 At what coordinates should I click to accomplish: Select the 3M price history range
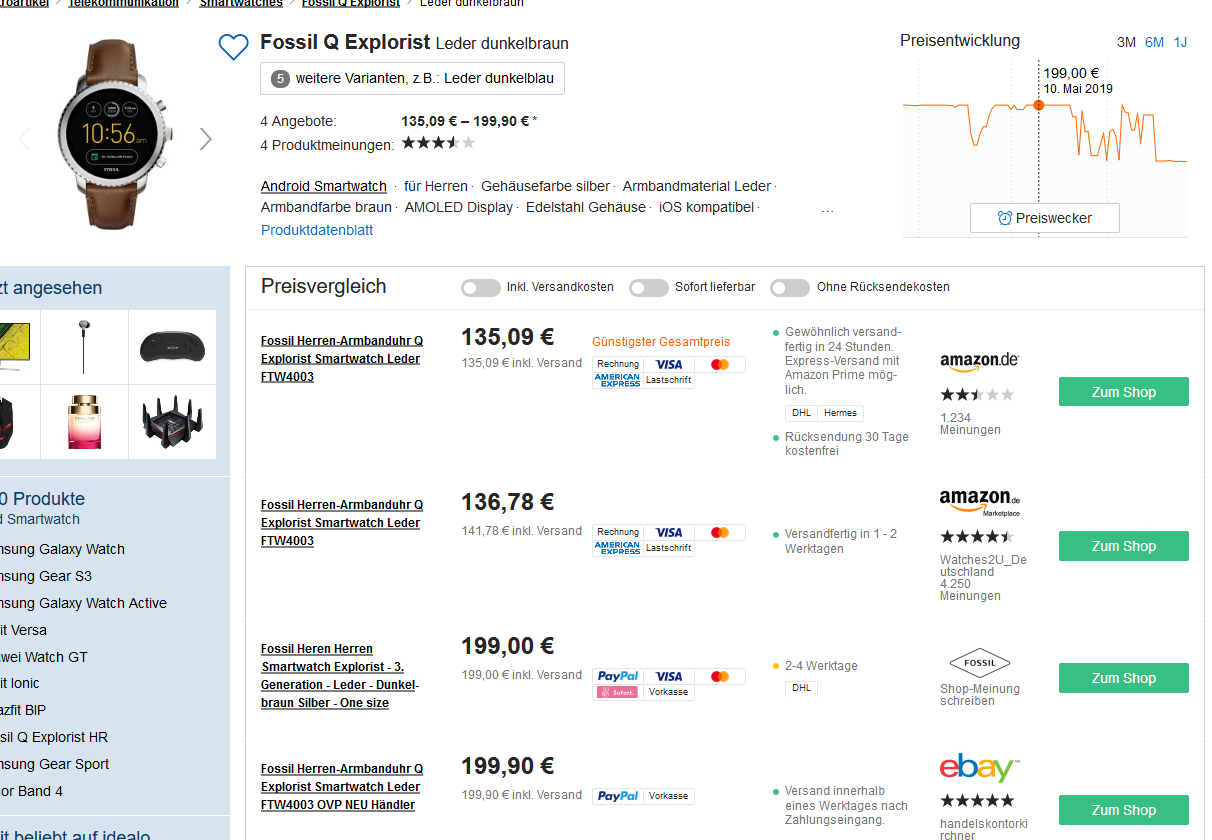1126,42
